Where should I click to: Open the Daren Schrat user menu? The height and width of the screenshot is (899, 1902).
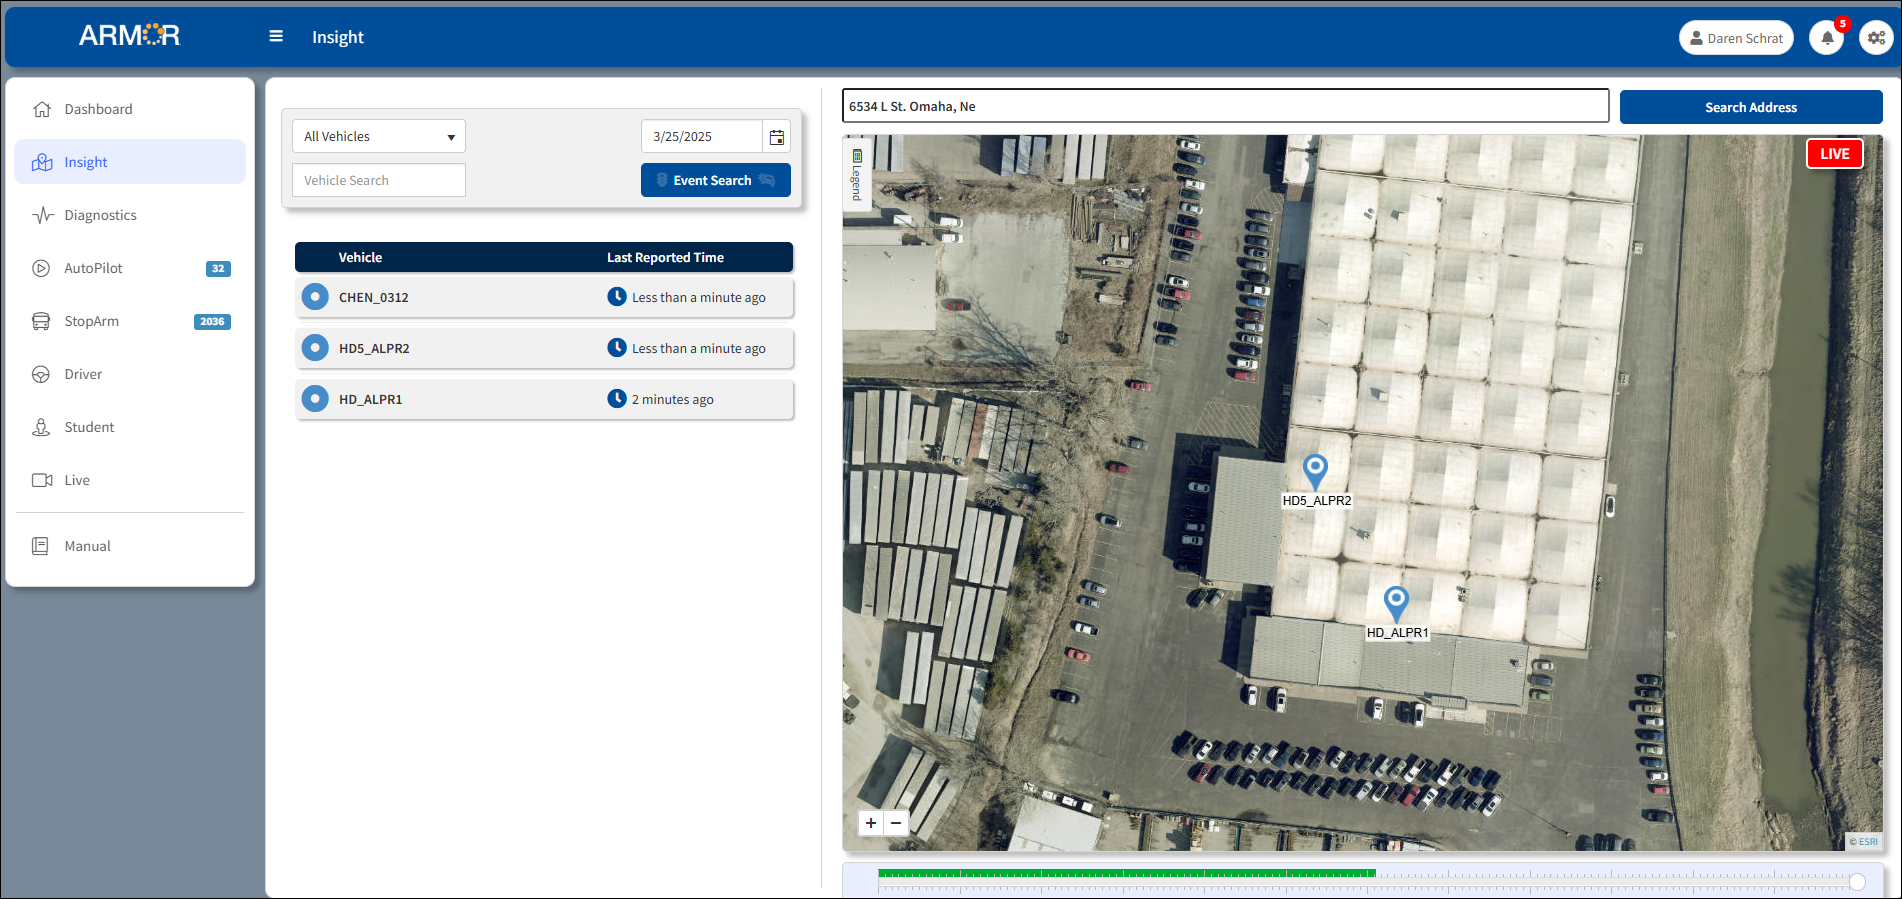[x=1736, y=38]
